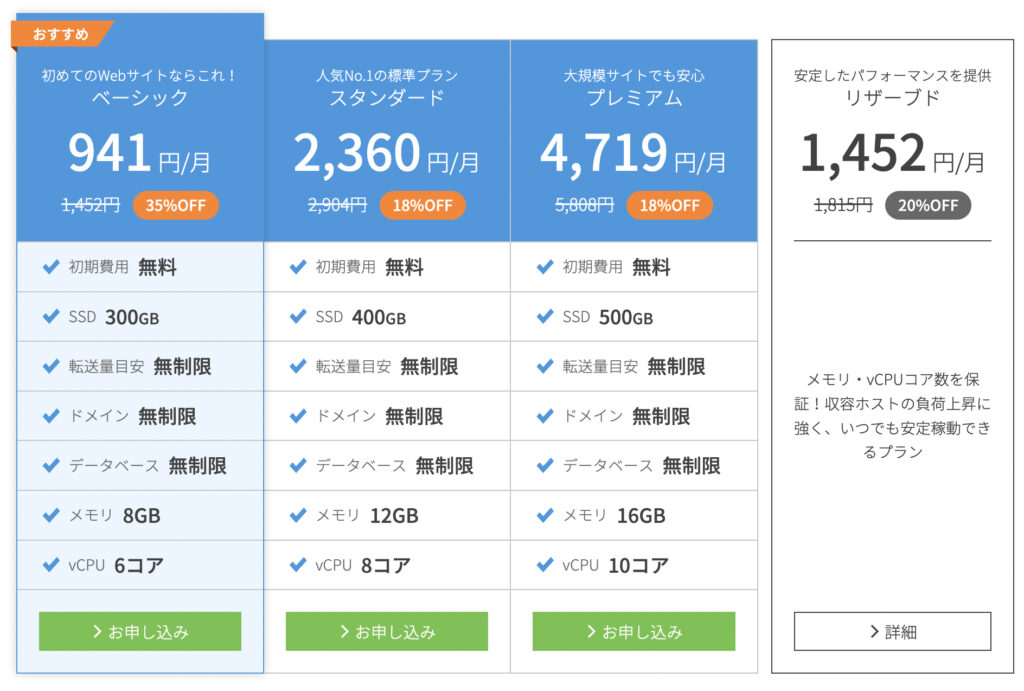This screenshot has width=1024, height=691.
Task: Select the スタンダード 18%OFF badge
Action: (422, 205)
